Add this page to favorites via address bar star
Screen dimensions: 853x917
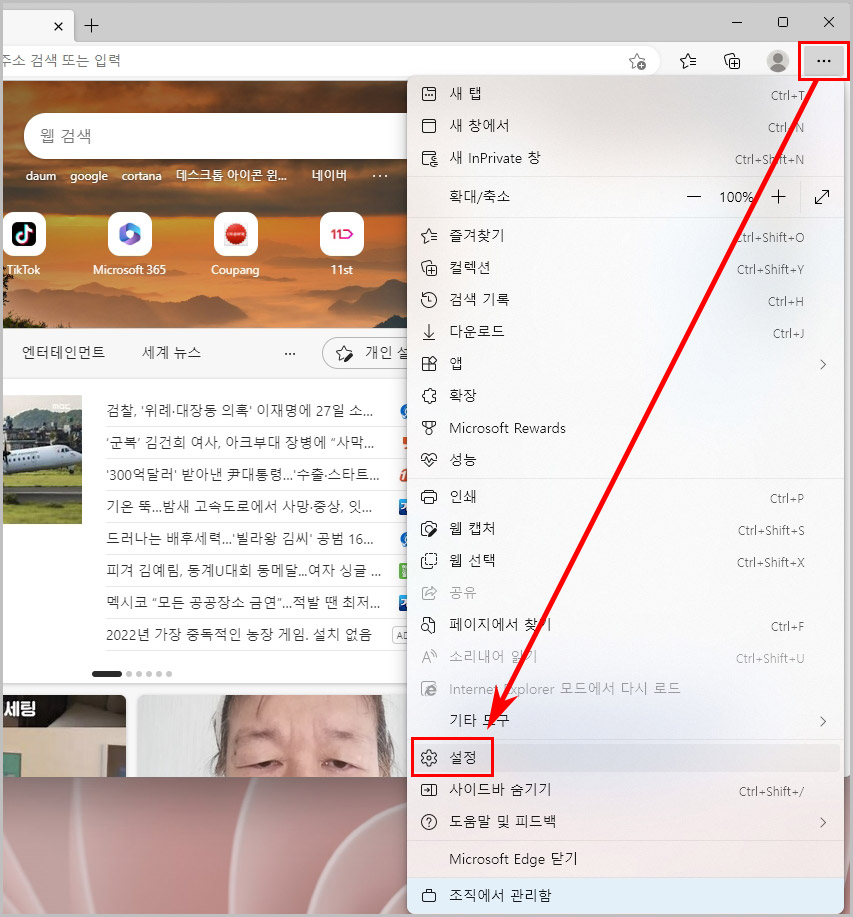coord(637,61)
